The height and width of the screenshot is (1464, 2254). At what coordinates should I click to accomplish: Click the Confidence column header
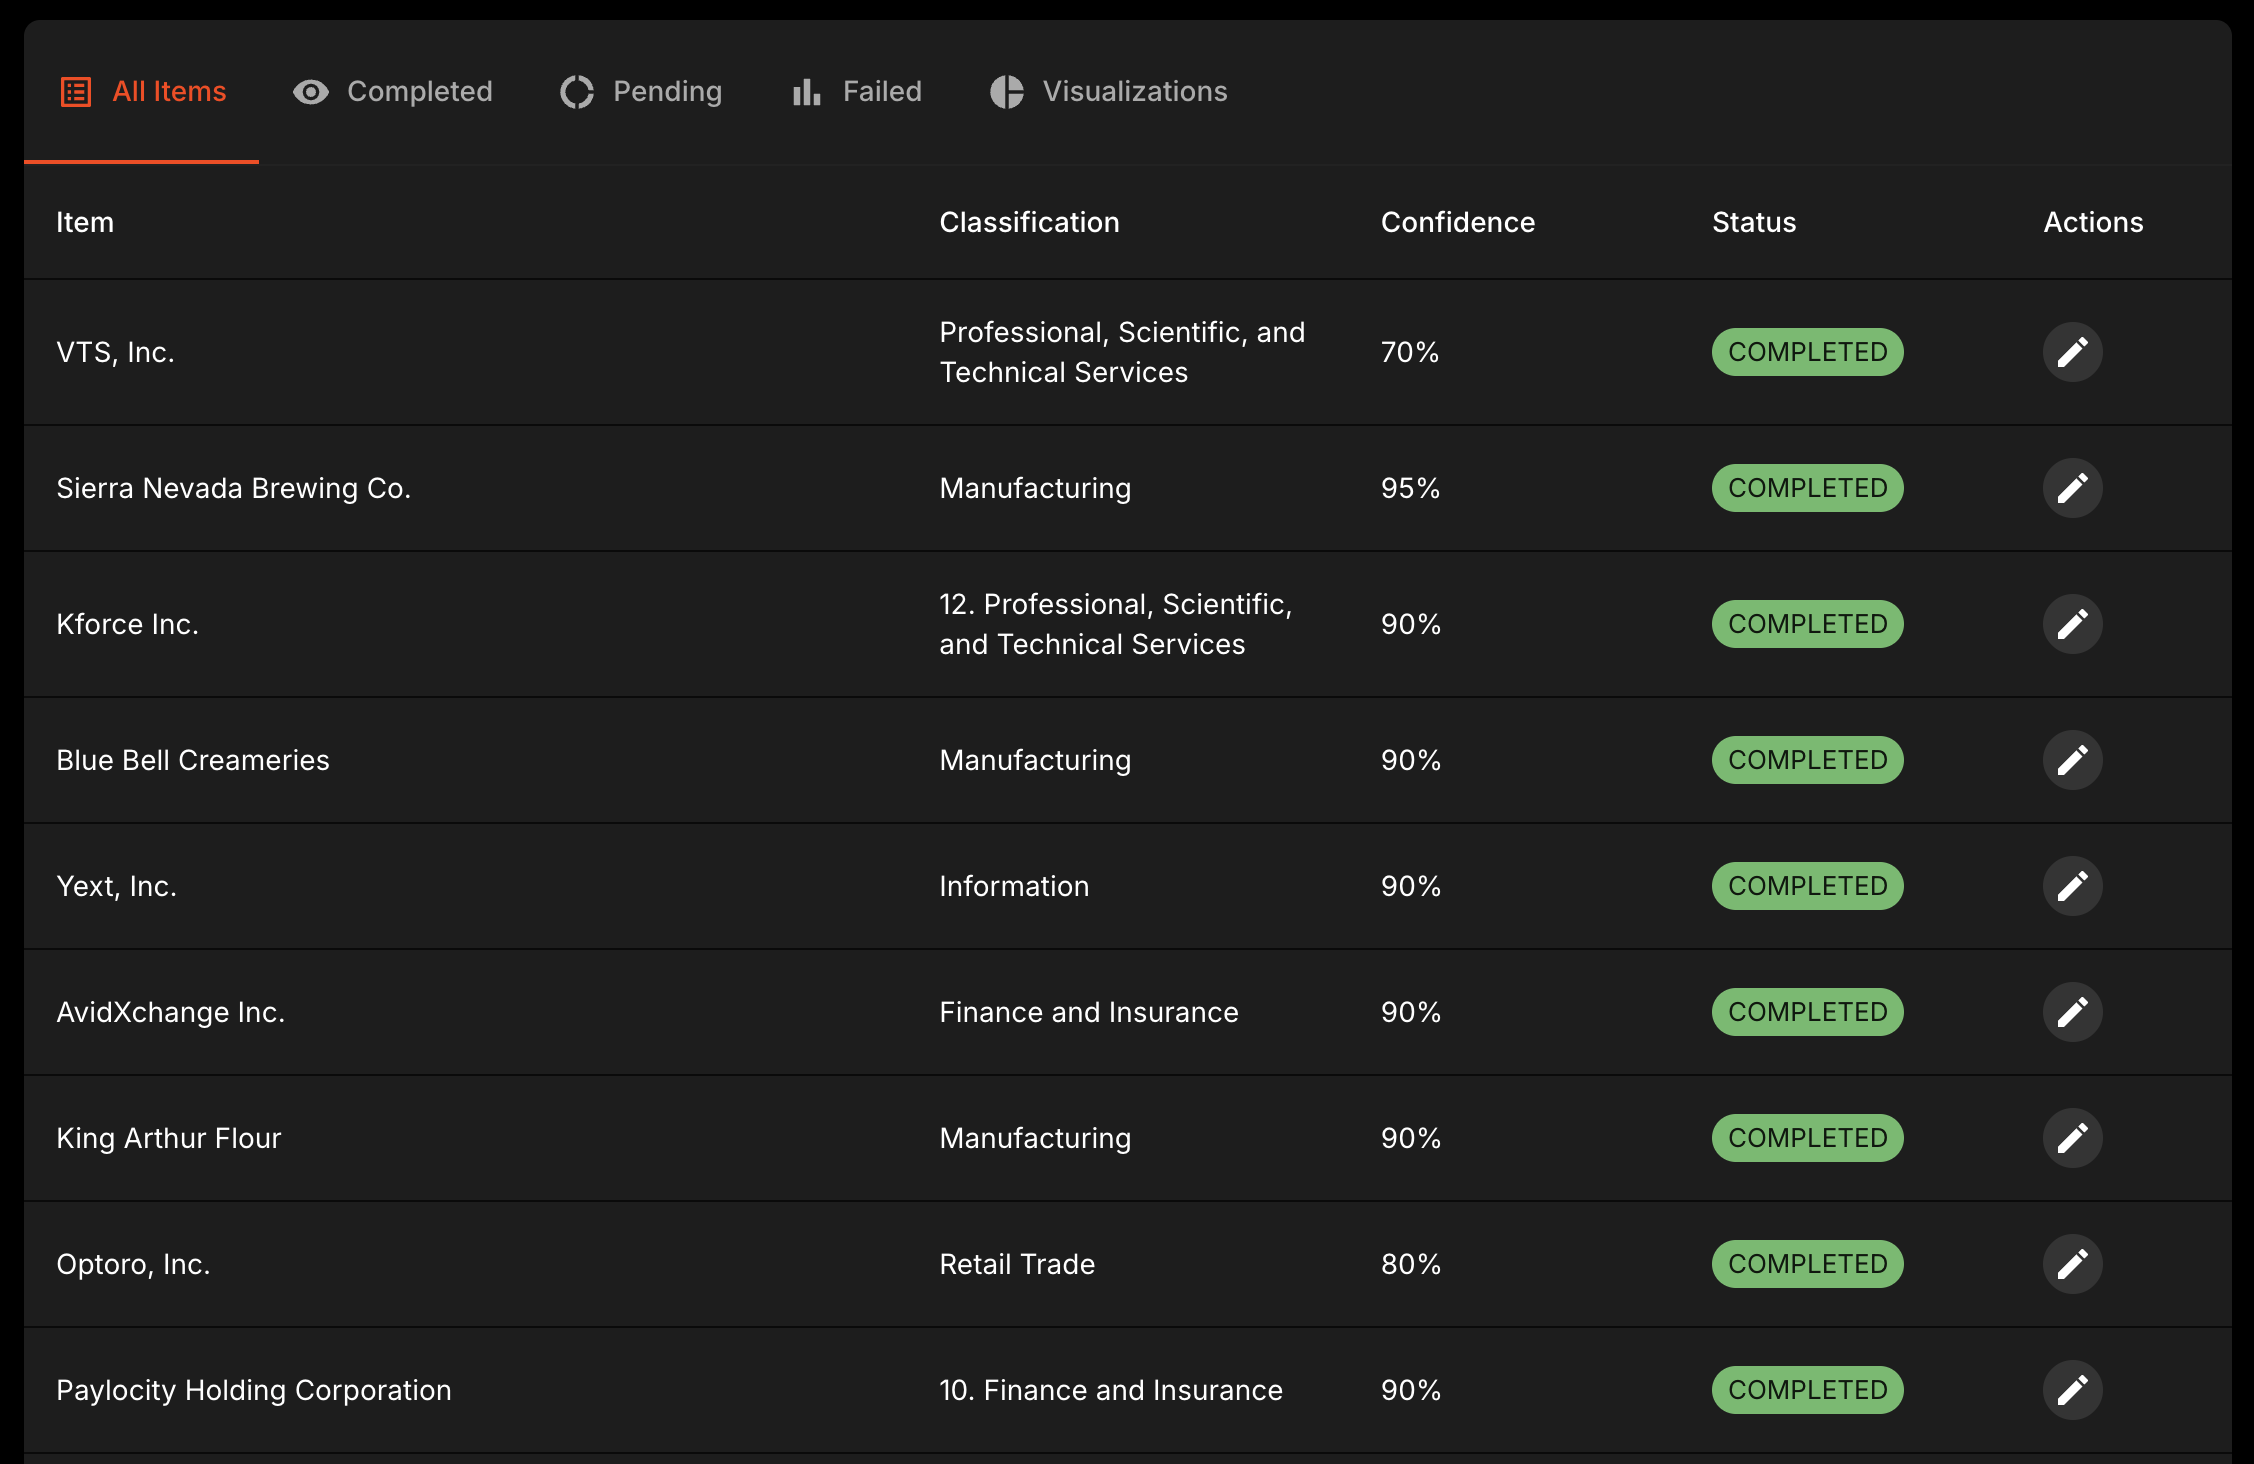tap(1457, 222)
